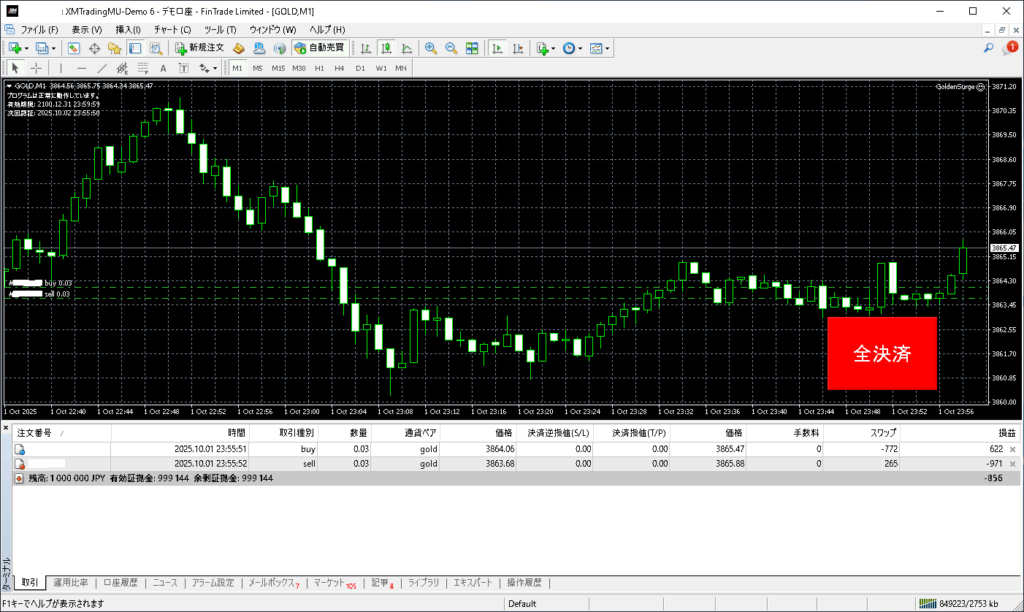Open the new chart dropdown arrow

click(x=27, y=48)
